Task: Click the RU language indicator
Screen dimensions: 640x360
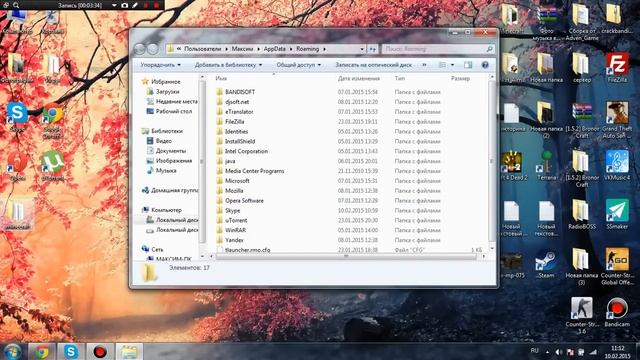Action: click(x=534, y=351)
